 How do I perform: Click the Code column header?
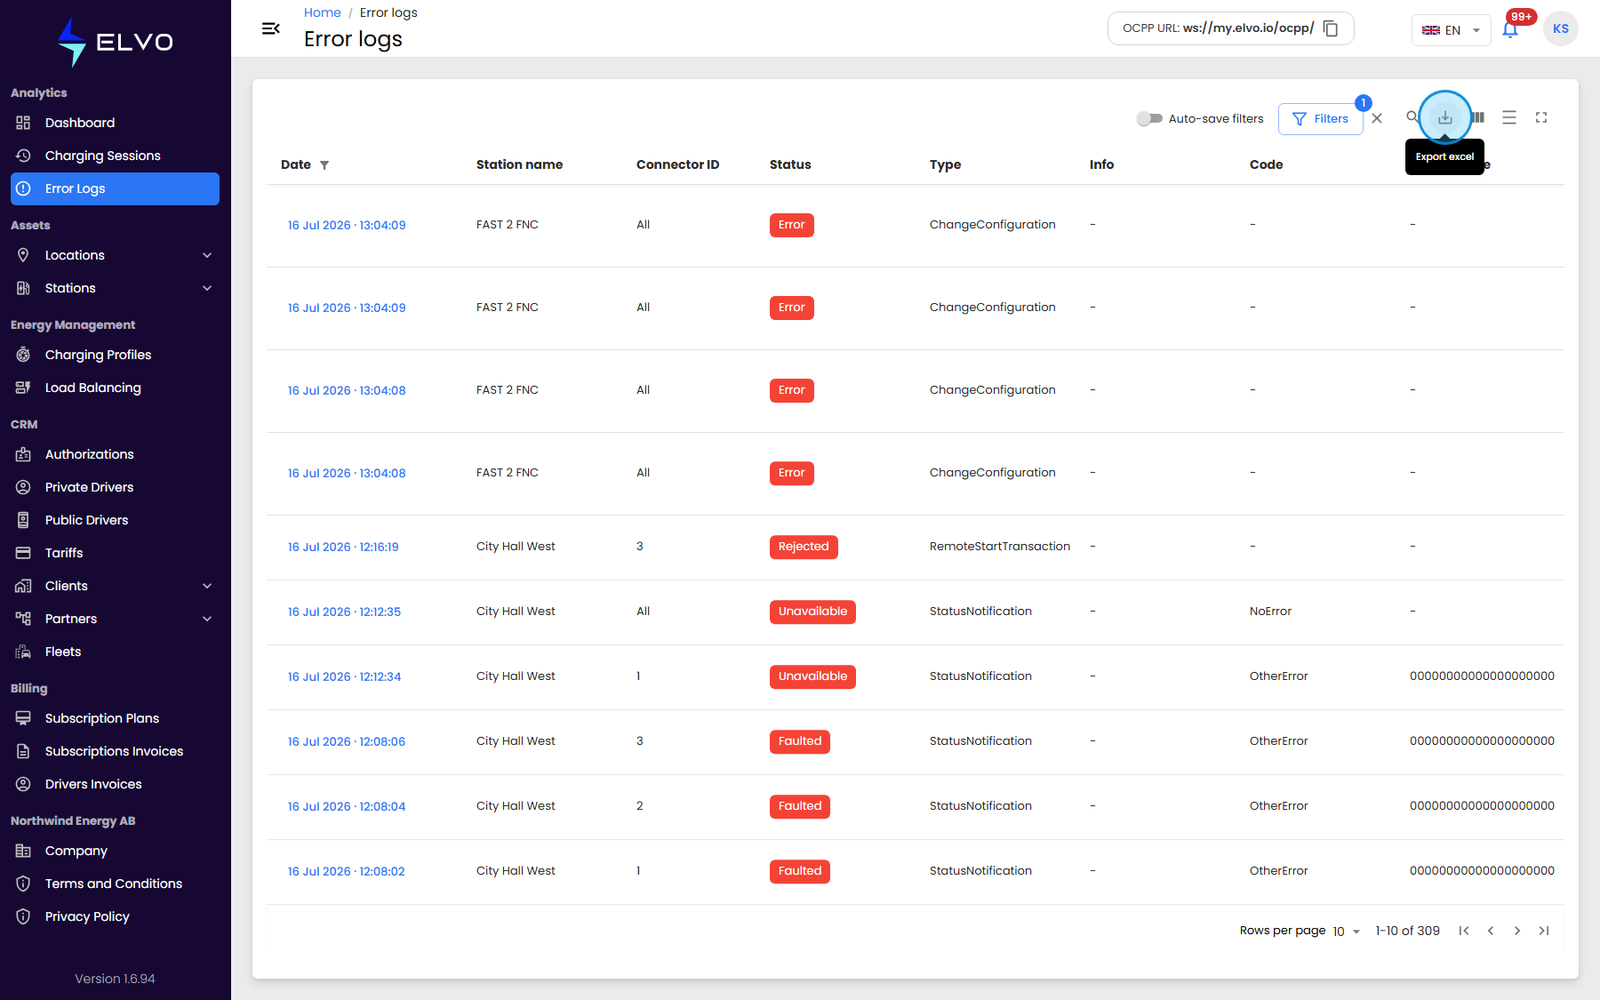point(1266,165)
